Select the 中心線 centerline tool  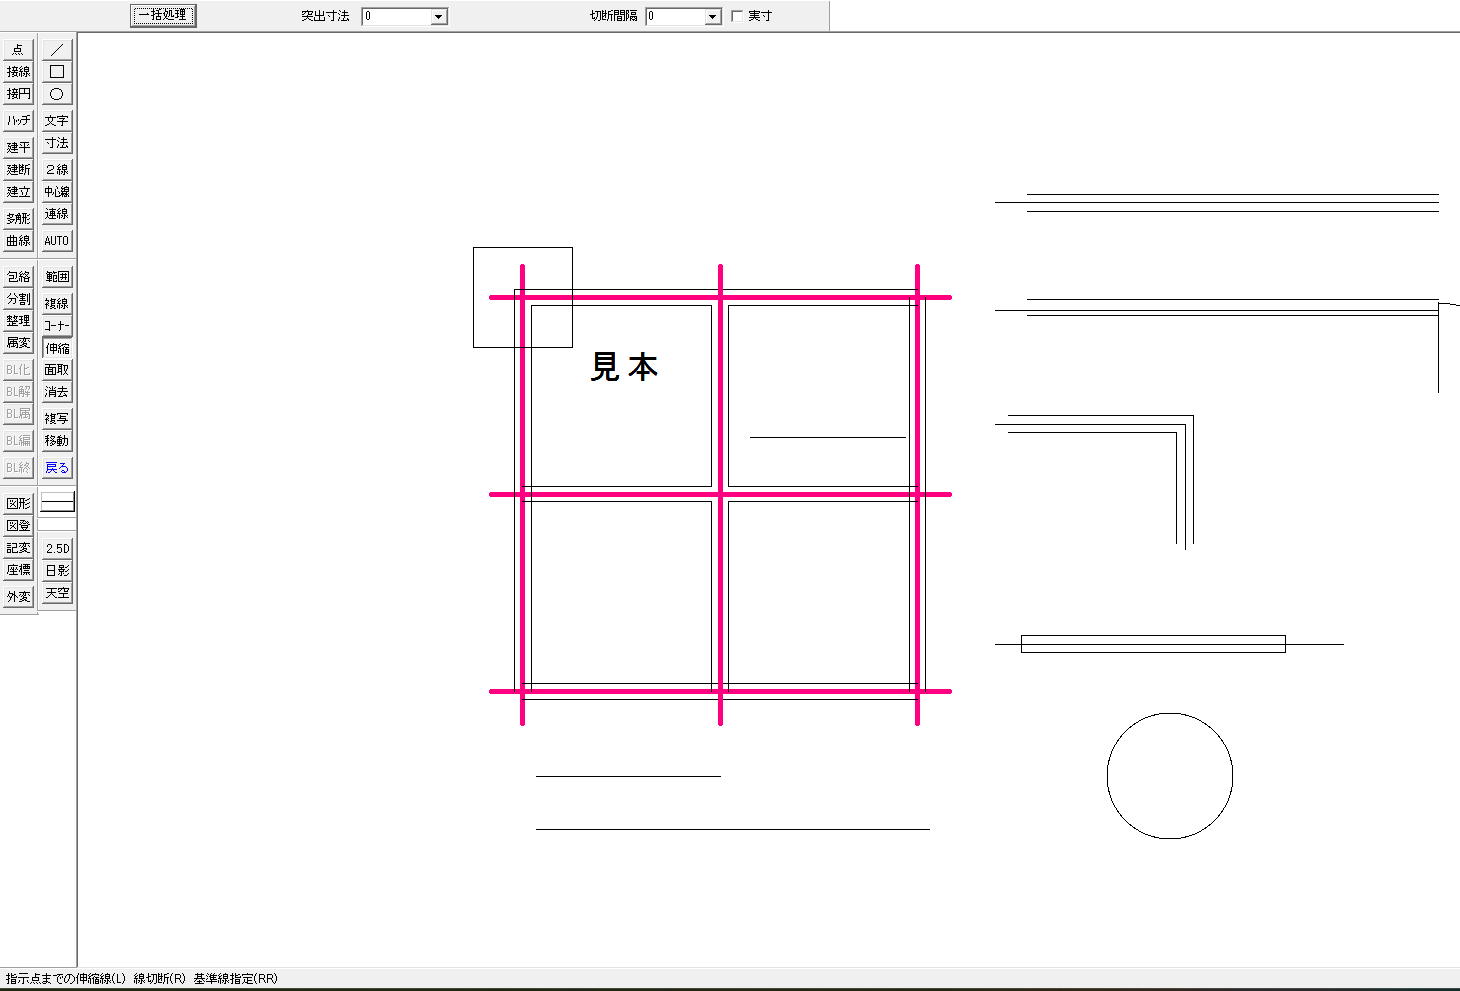tap(57, 191)
